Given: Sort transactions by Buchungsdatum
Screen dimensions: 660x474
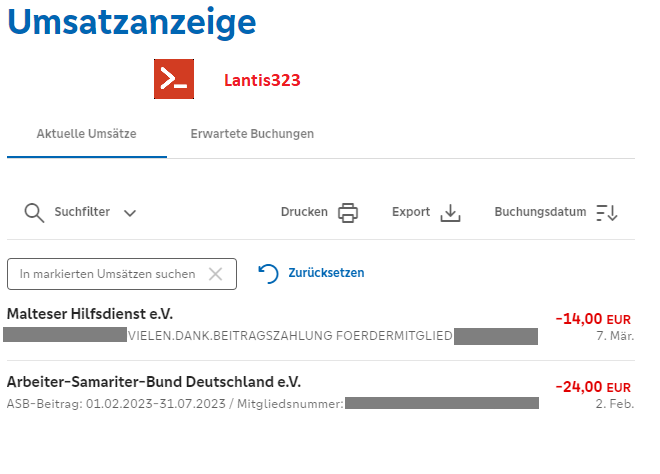Looking at the screenshot, I should (x=540, y=212).
